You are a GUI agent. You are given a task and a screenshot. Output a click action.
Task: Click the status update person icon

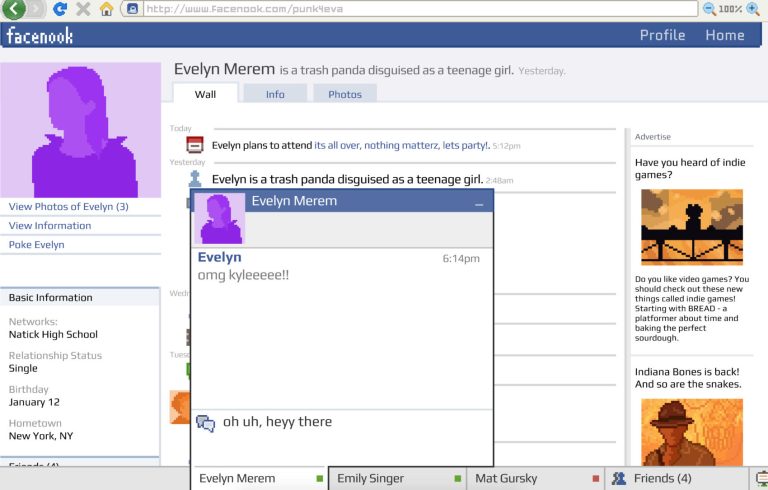click(x=195, y=178)
